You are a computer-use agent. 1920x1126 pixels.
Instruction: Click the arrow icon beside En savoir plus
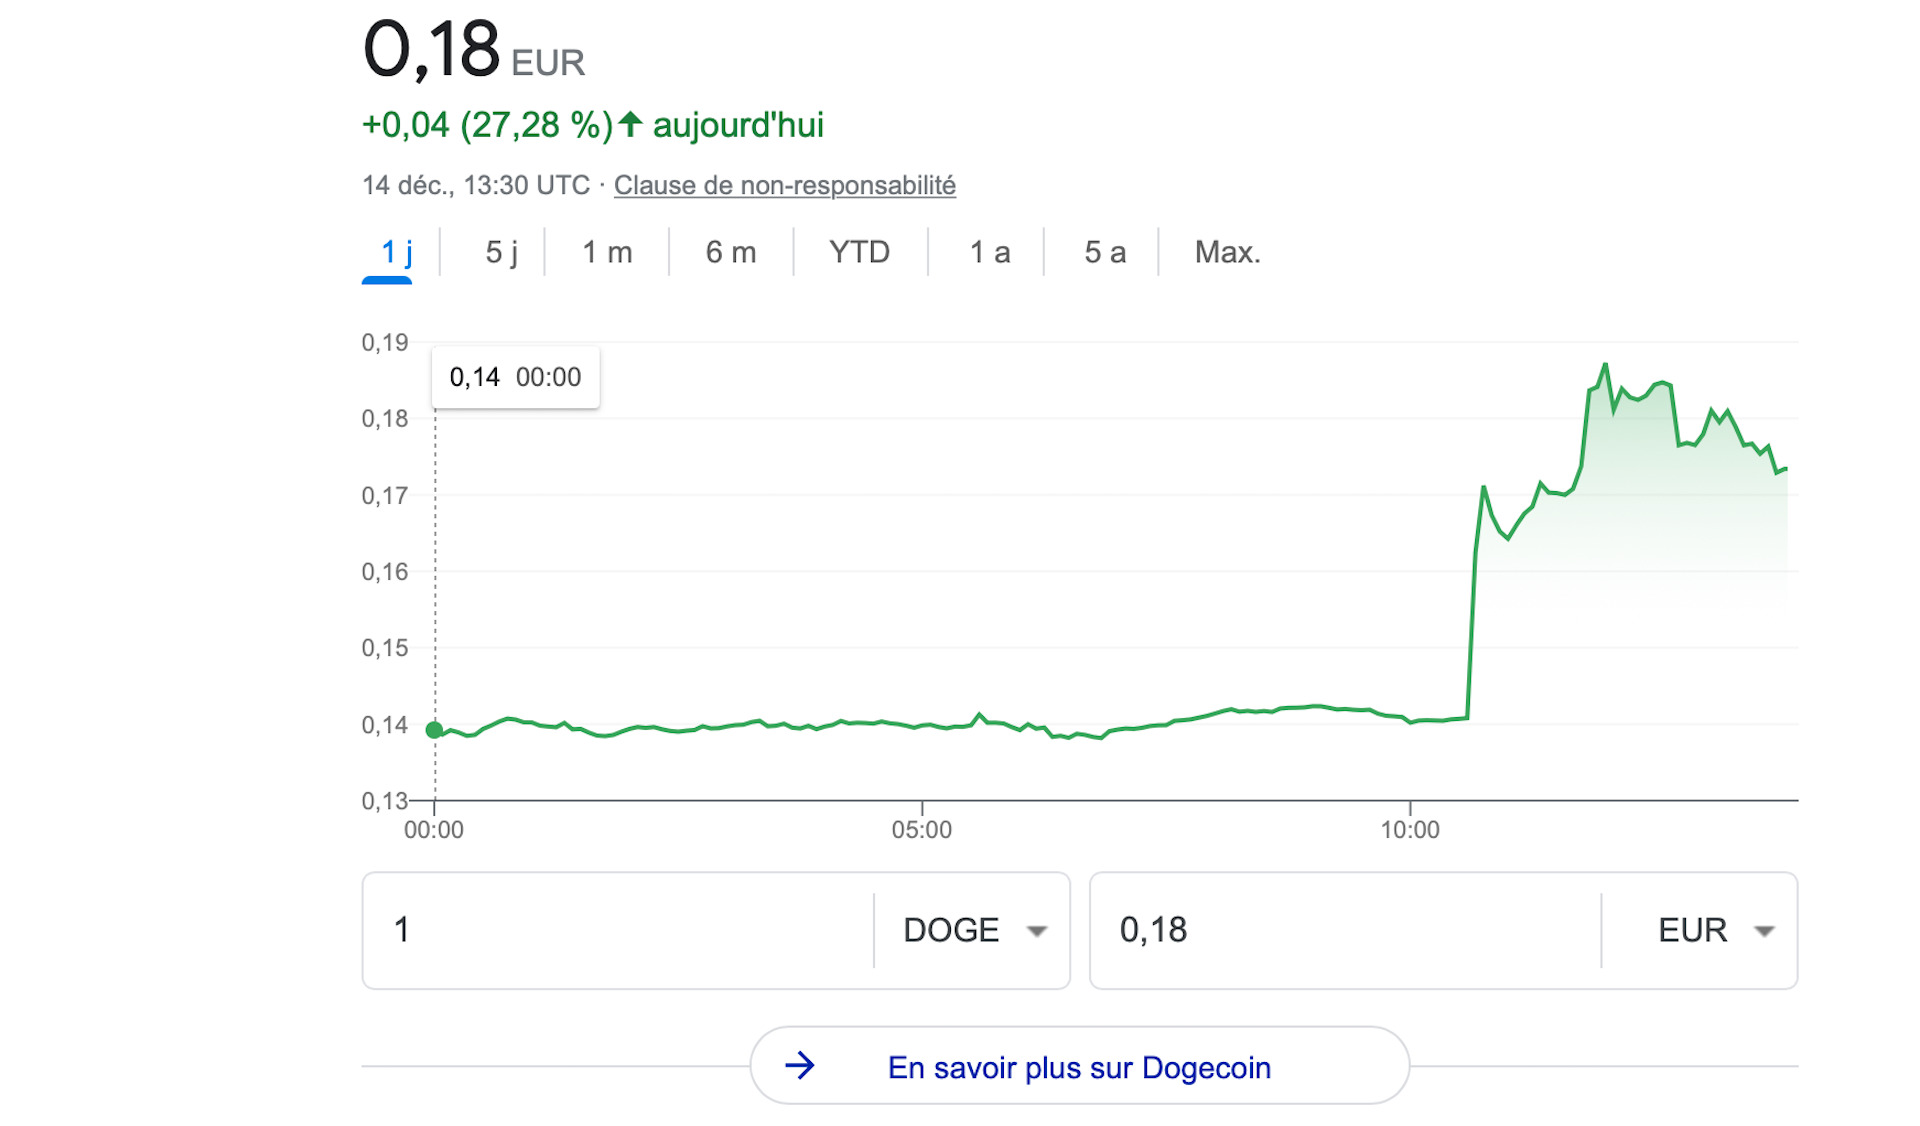[800, 1066]
